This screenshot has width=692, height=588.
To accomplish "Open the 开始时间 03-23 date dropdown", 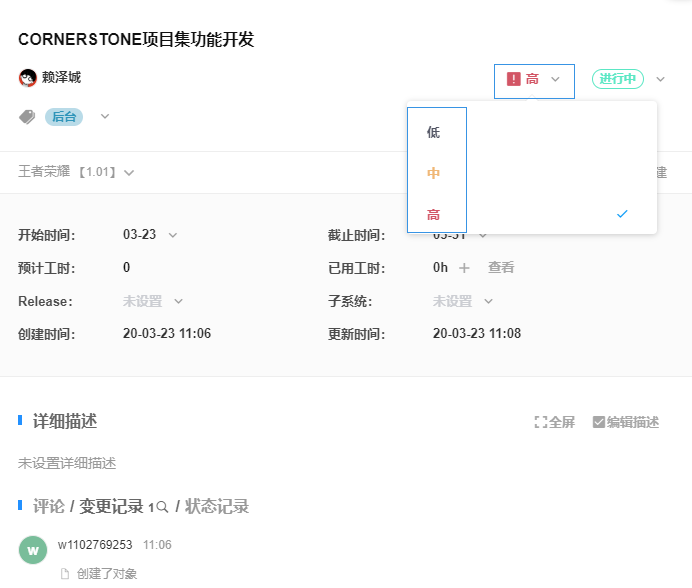I will [150, 234].
